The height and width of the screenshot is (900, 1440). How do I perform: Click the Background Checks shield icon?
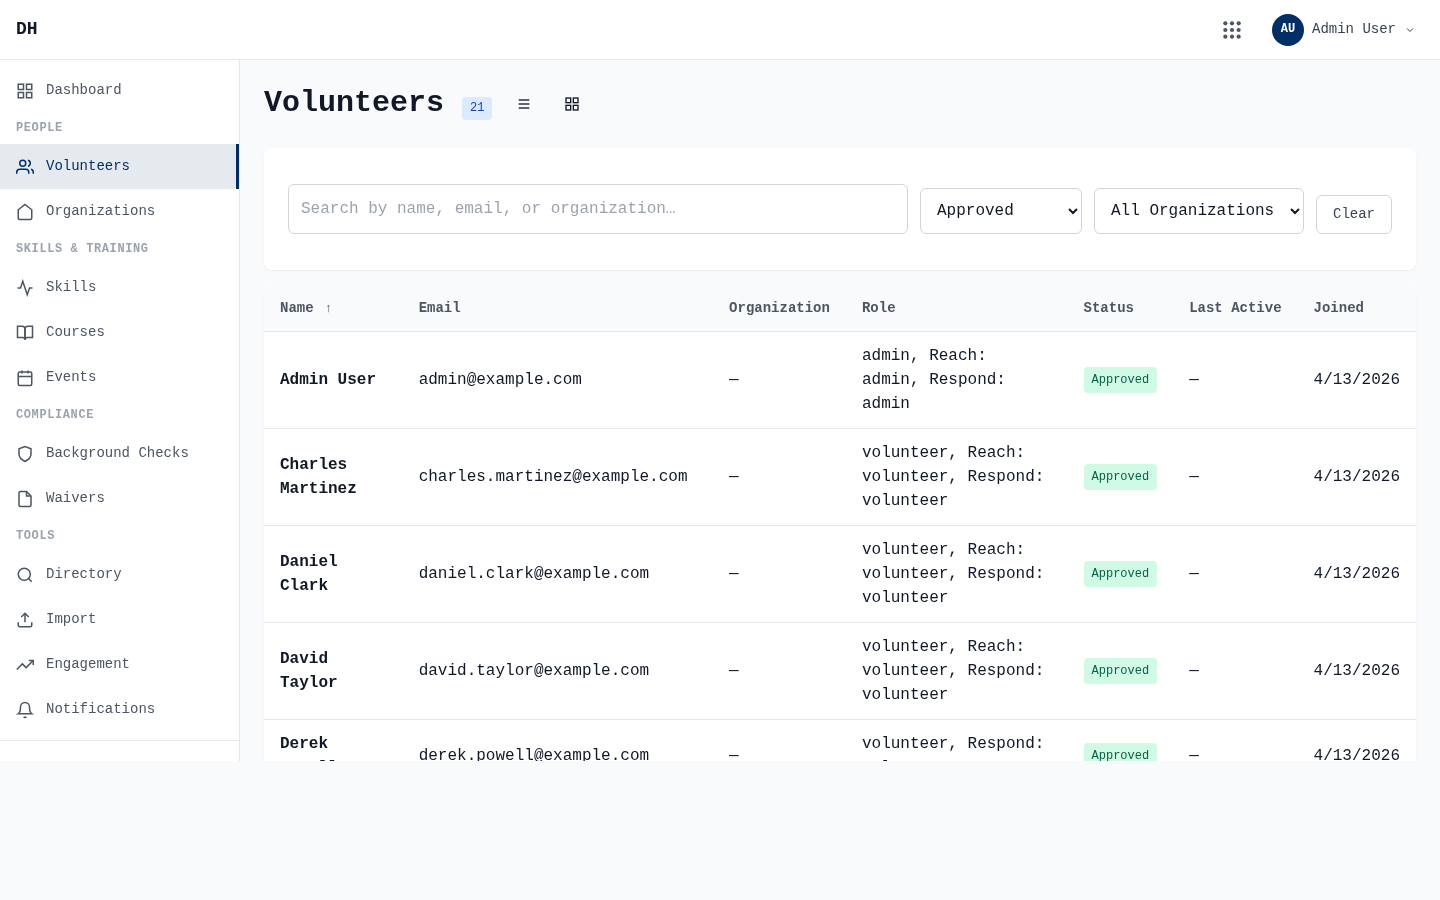(x=25, y=453)
